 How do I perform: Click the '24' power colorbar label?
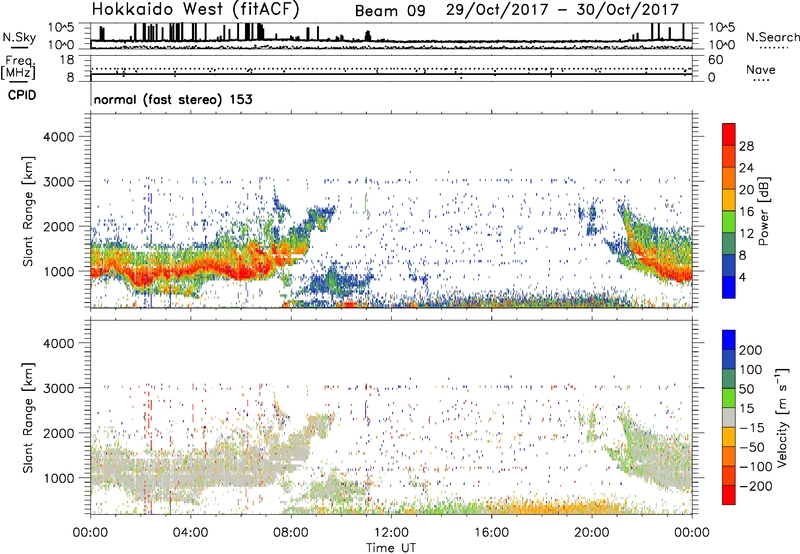click(746, 168)
